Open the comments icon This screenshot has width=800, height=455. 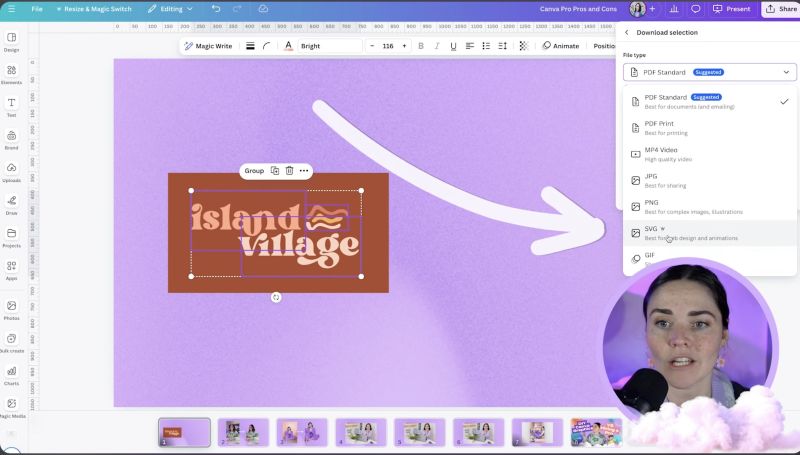click(x=695, y=9)
